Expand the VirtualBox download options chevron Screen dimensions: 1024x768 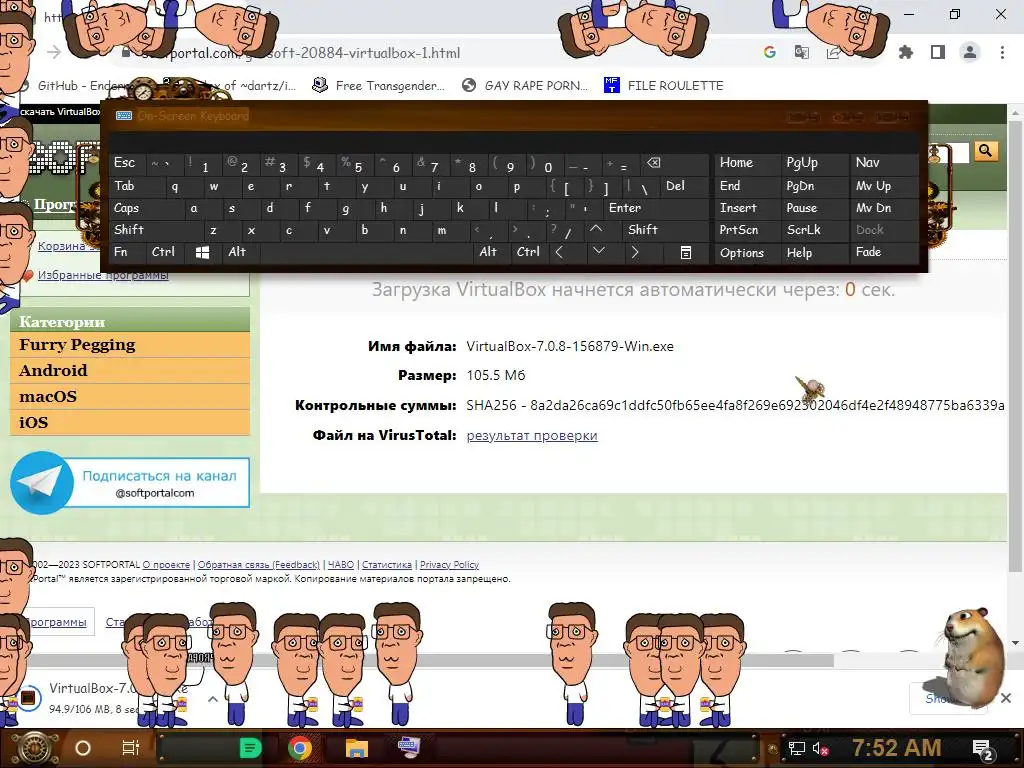click(213, 699)
